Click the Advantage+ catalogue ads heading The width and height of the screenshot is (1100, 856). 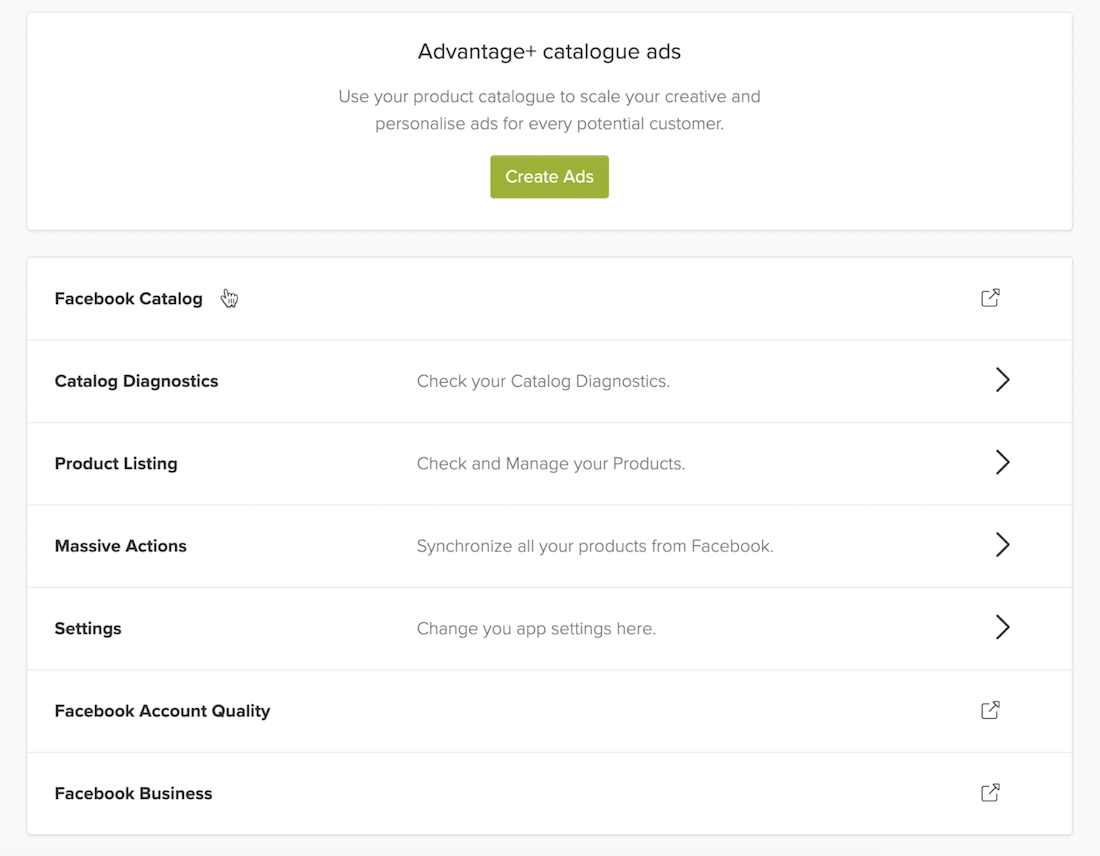tap(549, 52)
